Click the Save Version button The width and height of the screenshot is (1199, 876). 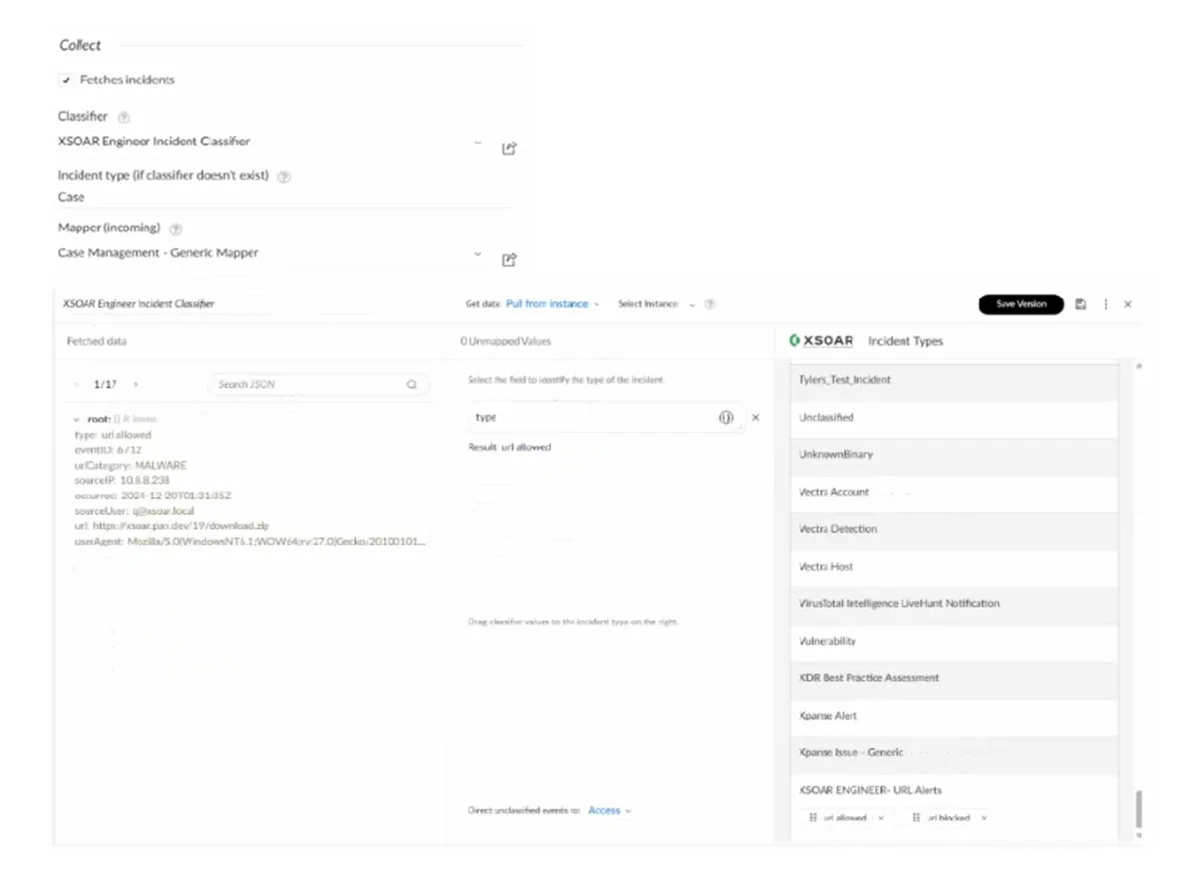(x=1021, y=304)
